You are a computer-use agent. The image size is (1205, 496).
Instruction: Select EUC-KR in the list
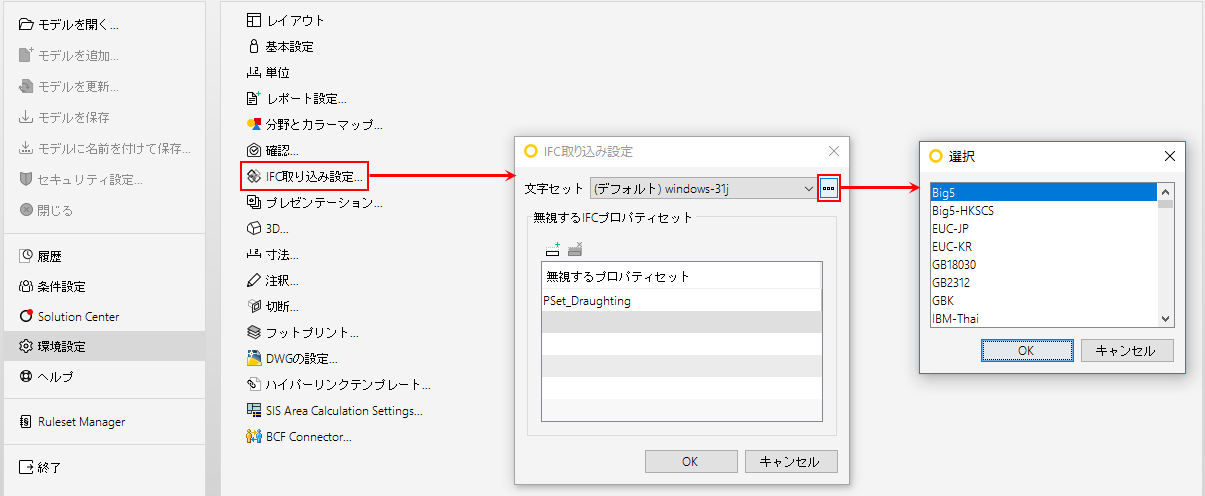(1044, 246)
